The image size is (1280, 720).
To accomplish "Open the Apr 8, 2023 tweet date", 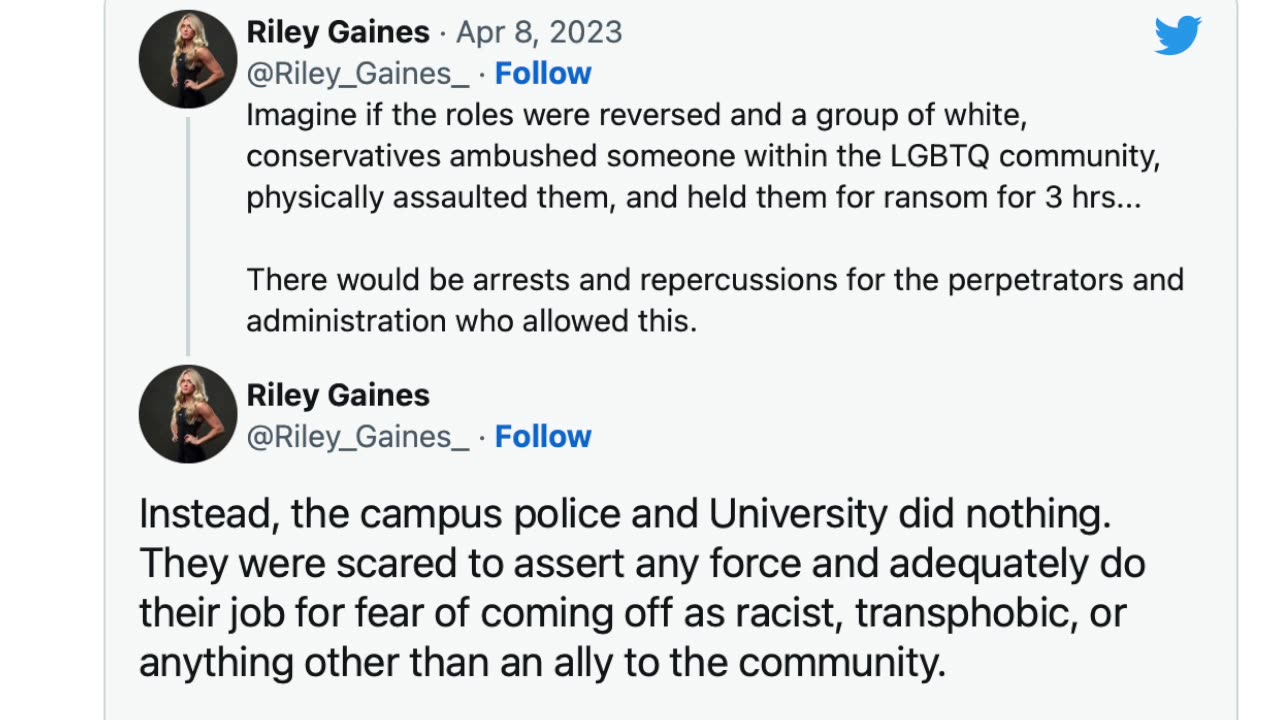I will pos(539,32).
